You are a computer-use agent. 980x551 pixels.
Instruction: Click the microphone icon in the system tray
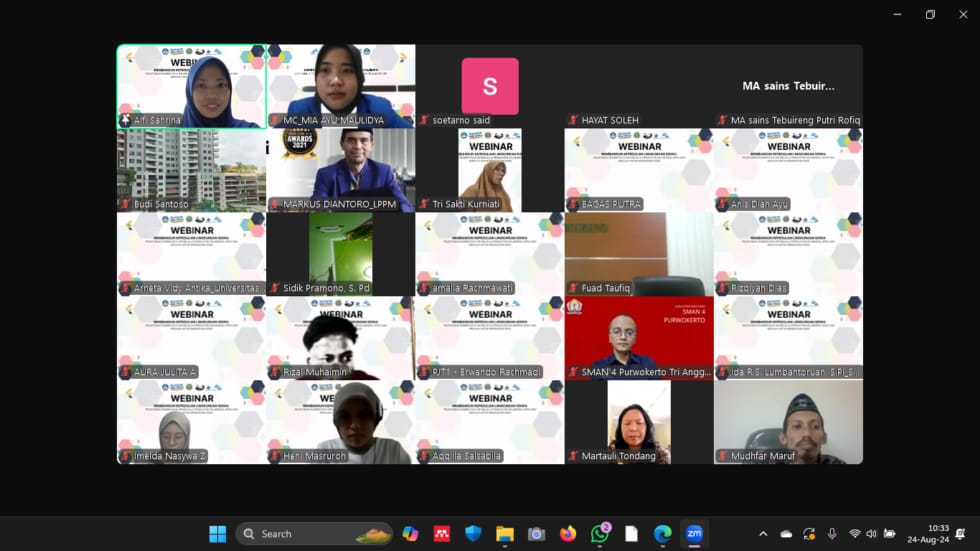pyautogui.click(x=832, y=534)
